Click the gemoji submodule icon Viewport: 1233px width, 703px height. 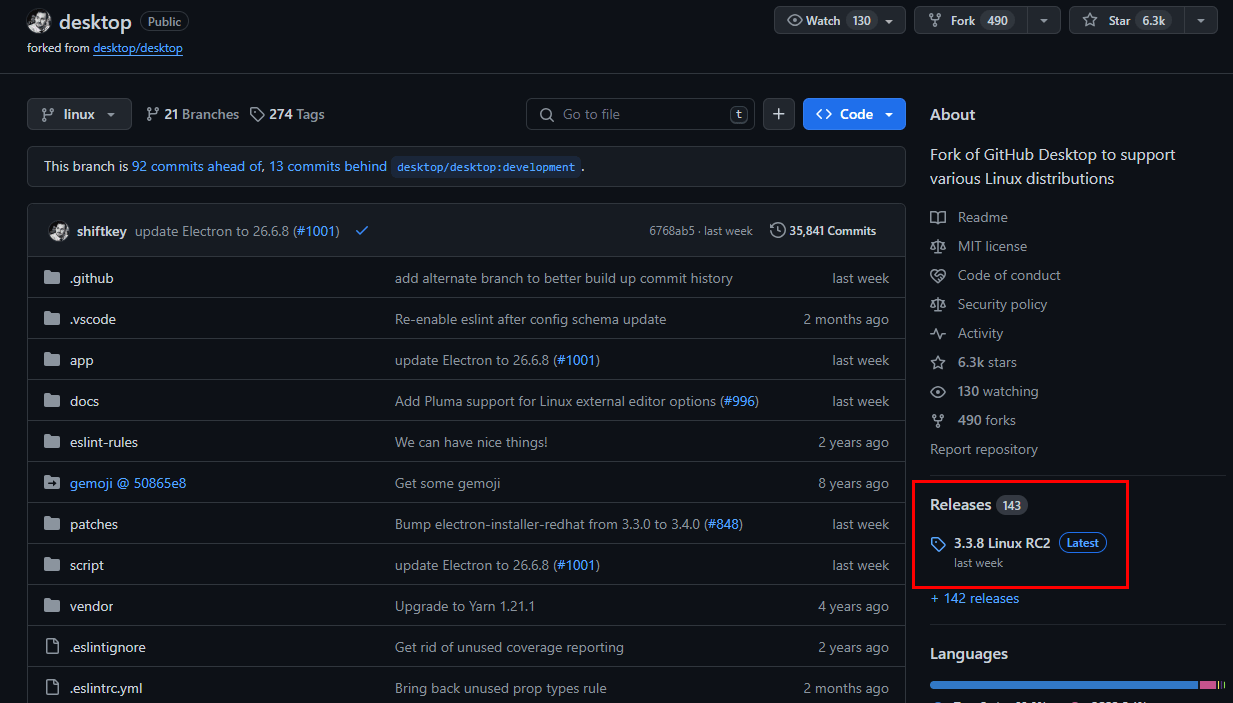52,483
